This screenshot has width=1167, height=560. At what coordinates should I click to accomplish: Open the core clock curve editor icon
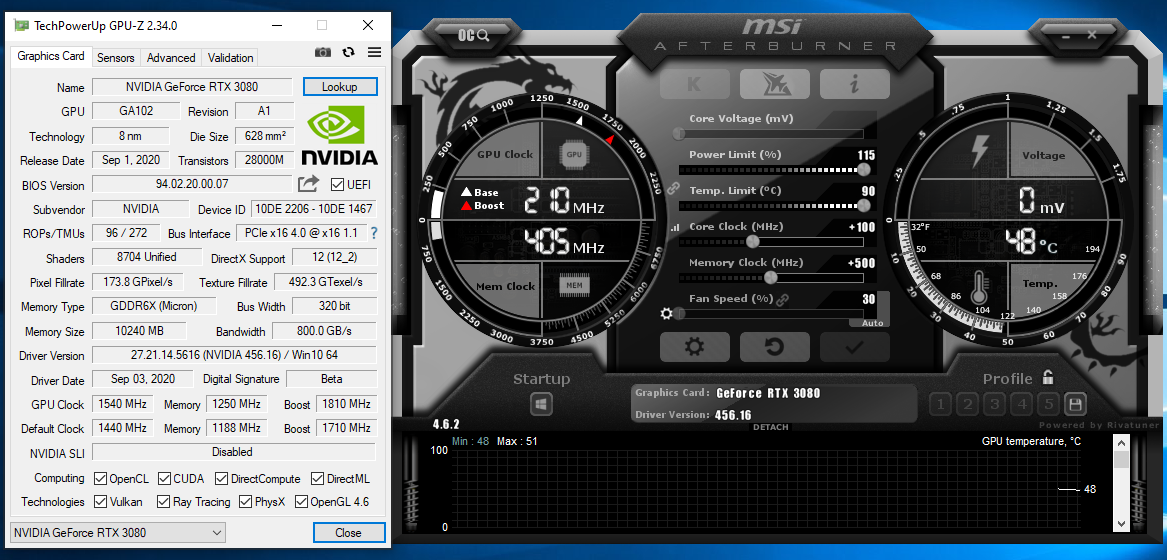pos(675,228)
